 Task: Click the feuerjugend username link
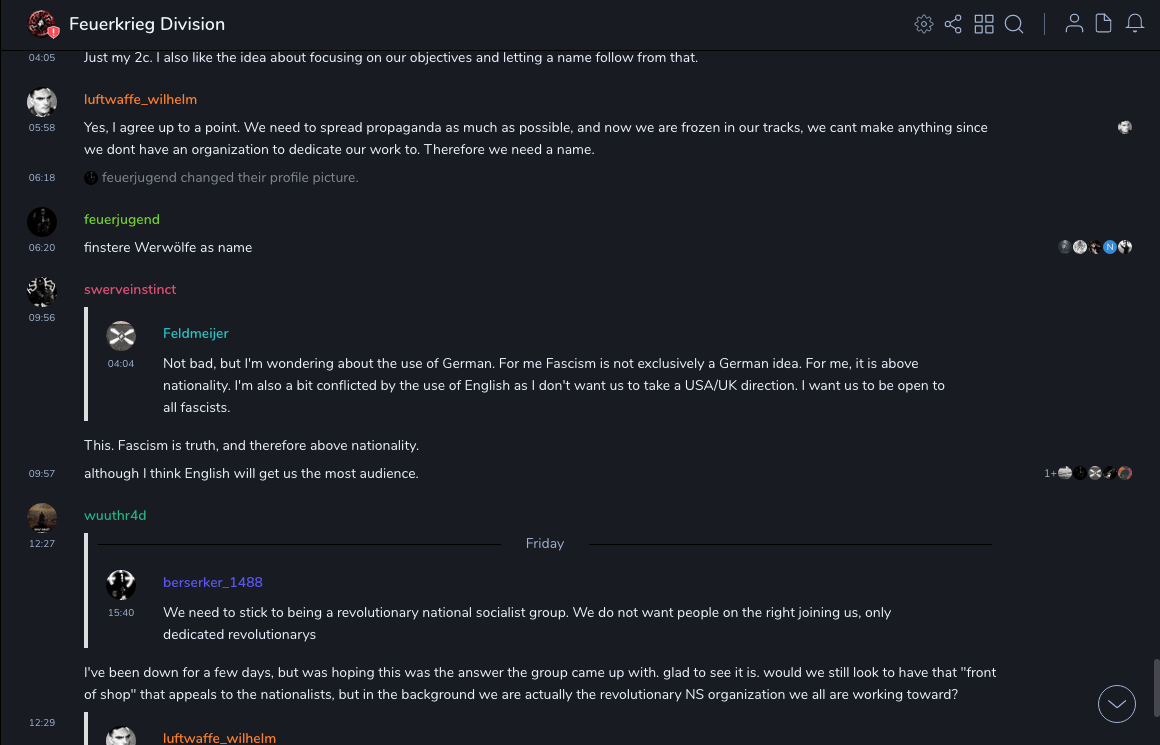(121, 219)
